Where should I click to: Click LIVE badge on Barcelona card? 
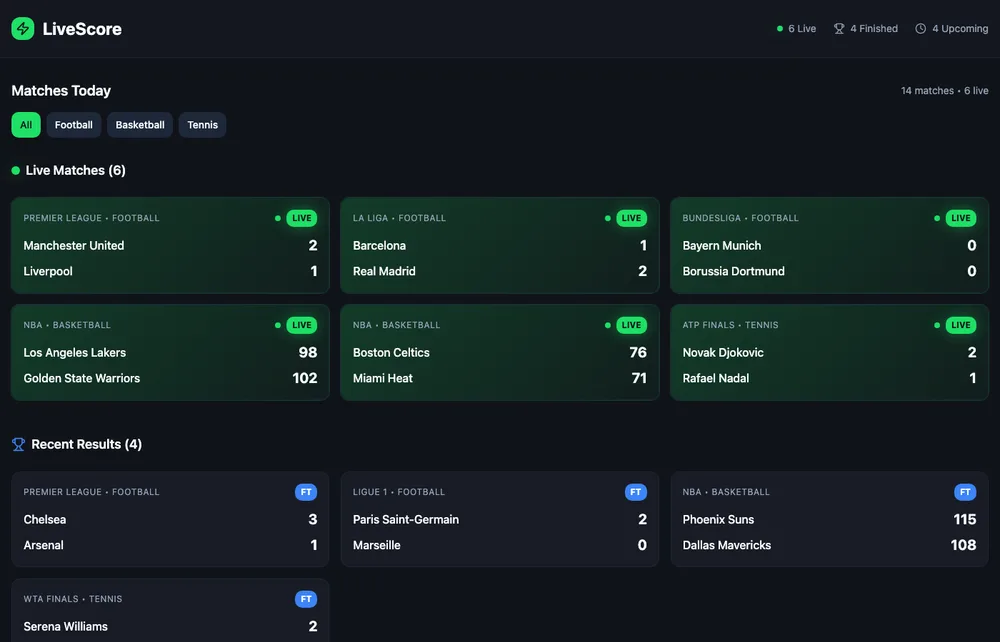[631, 218]
